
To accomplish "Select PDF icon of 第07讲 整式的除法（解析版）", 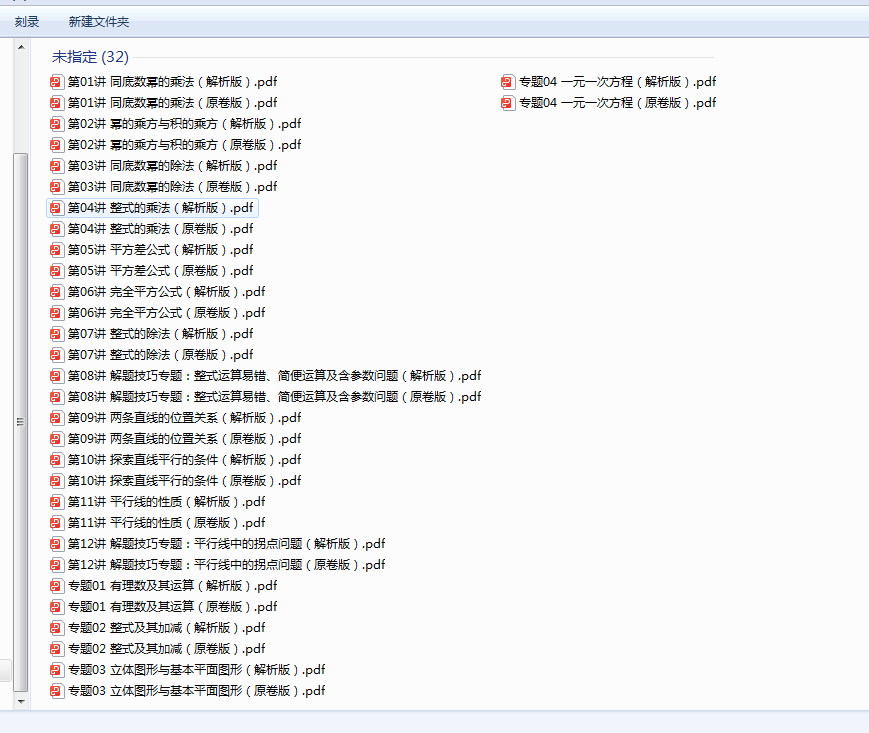I will point(57,334).
